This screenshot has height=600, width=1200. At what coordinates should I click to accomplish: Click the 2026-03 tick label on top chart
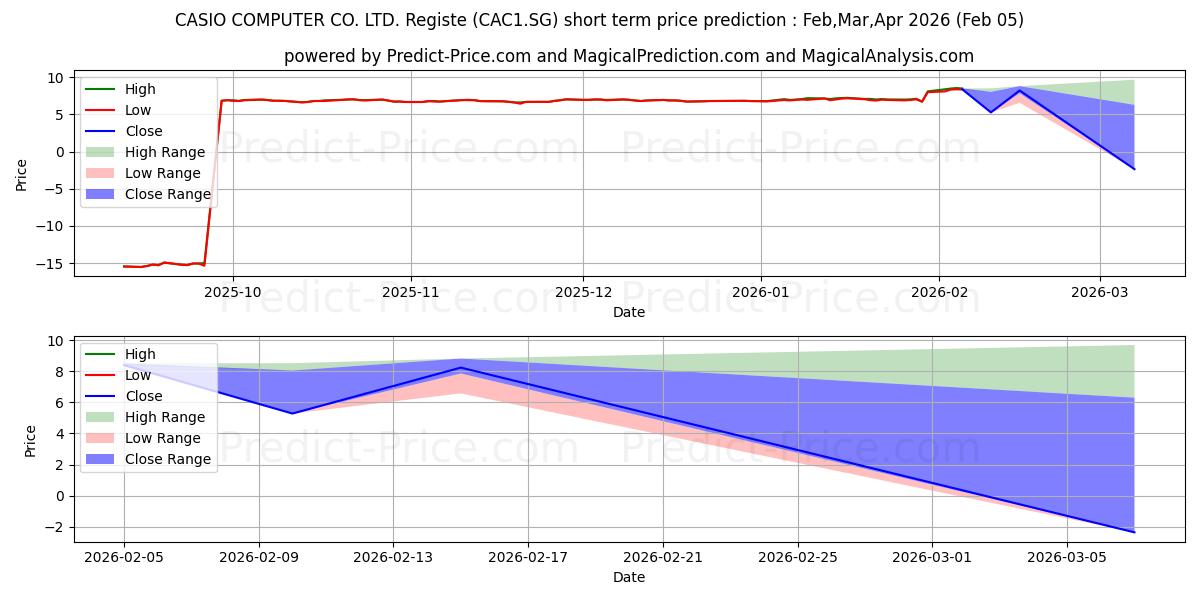1100,294
